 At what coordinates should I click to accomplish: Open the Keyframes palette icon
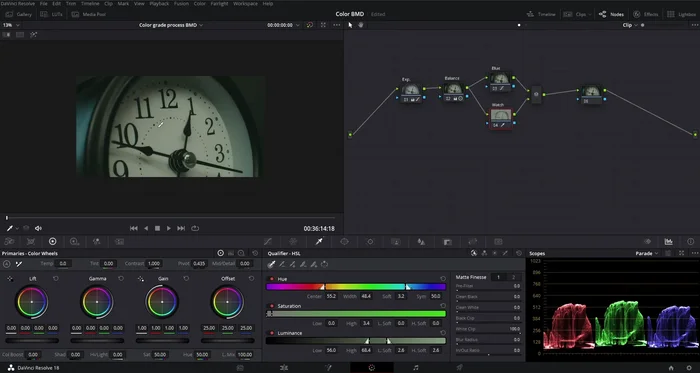coord(647,241)
